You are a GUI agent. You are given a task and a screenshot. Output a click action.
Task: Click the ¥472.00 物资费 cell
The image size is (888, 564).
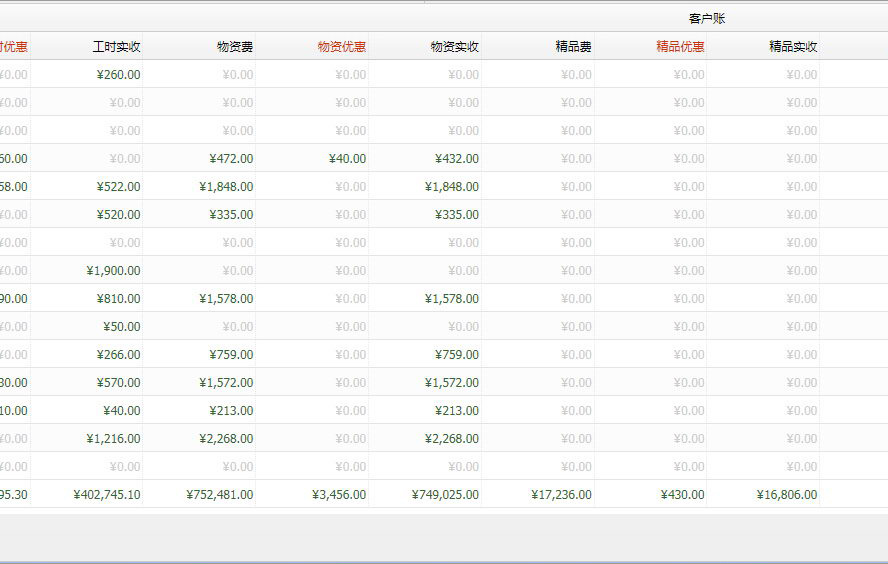click(x=231, y=159)
